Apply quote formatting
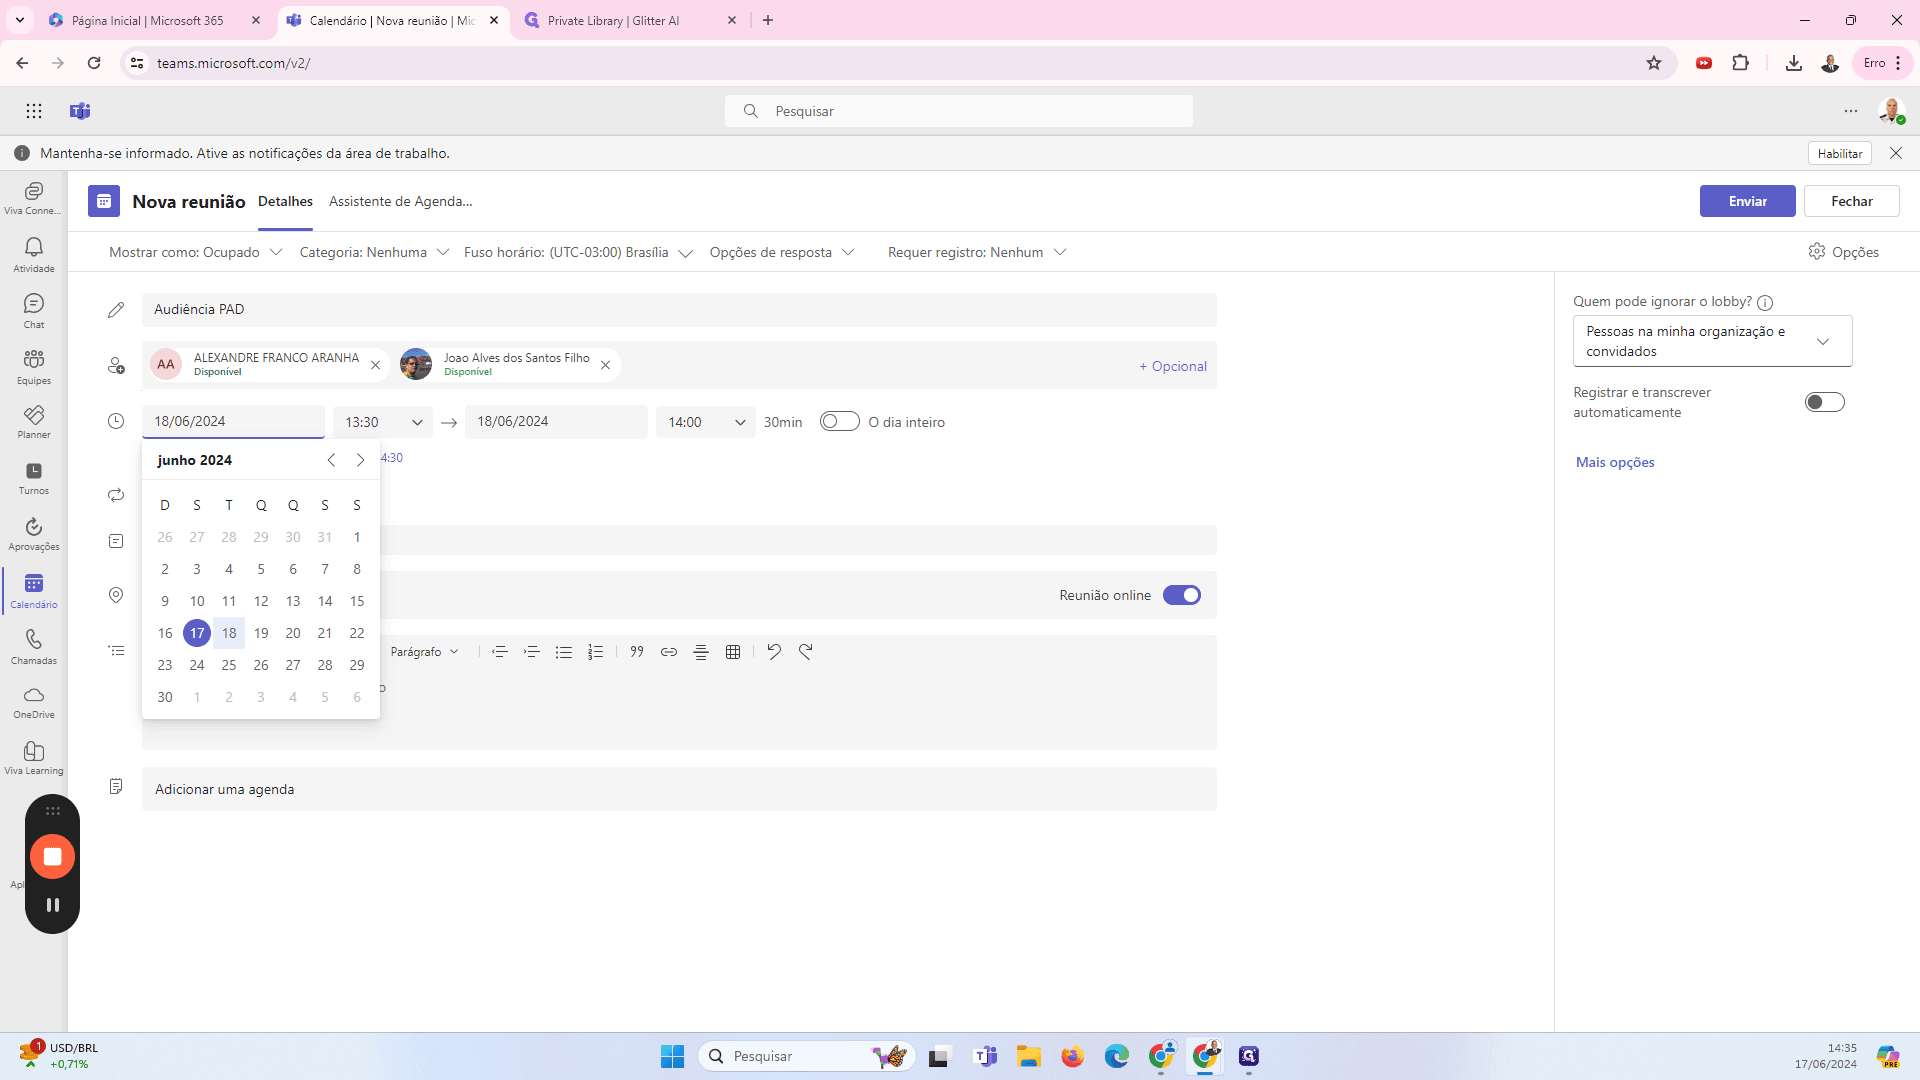The image size is (1920, 1080). coord(637,652)
